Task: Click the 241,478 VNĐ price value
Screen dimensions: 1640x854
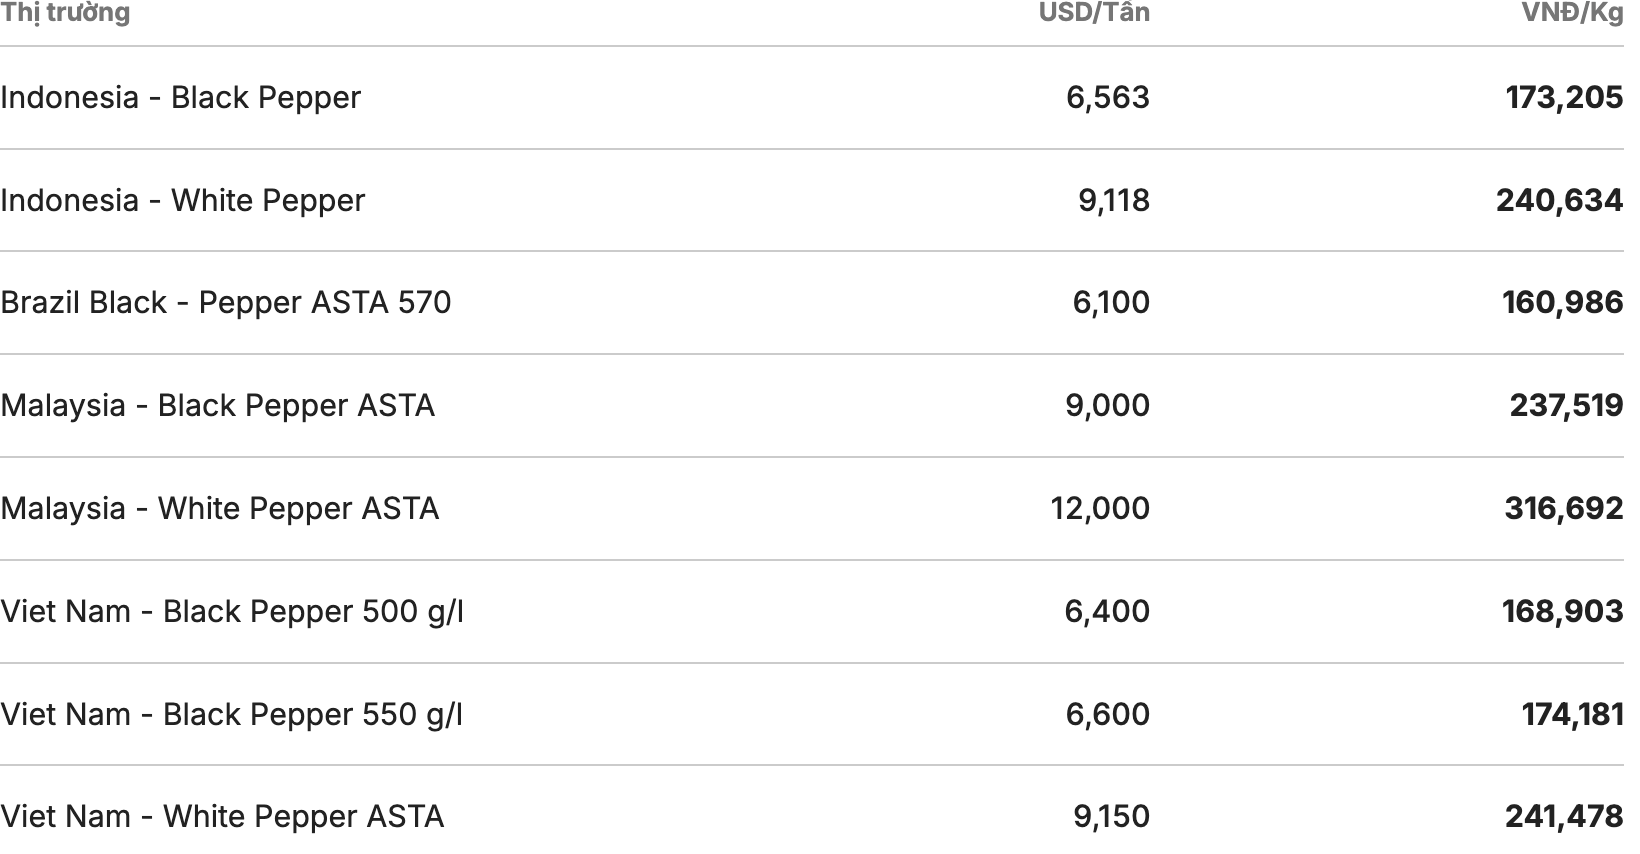Action: [1564, 817]
